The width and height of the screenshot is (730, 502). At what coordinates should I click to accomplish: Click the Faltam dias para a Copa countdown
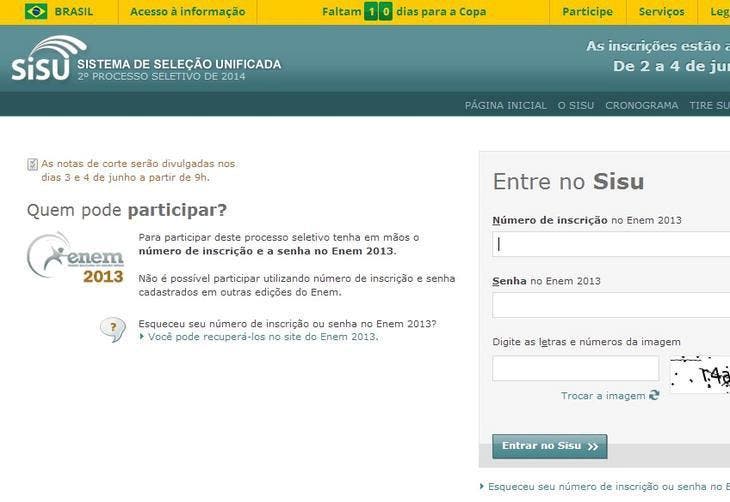[404, 12]
